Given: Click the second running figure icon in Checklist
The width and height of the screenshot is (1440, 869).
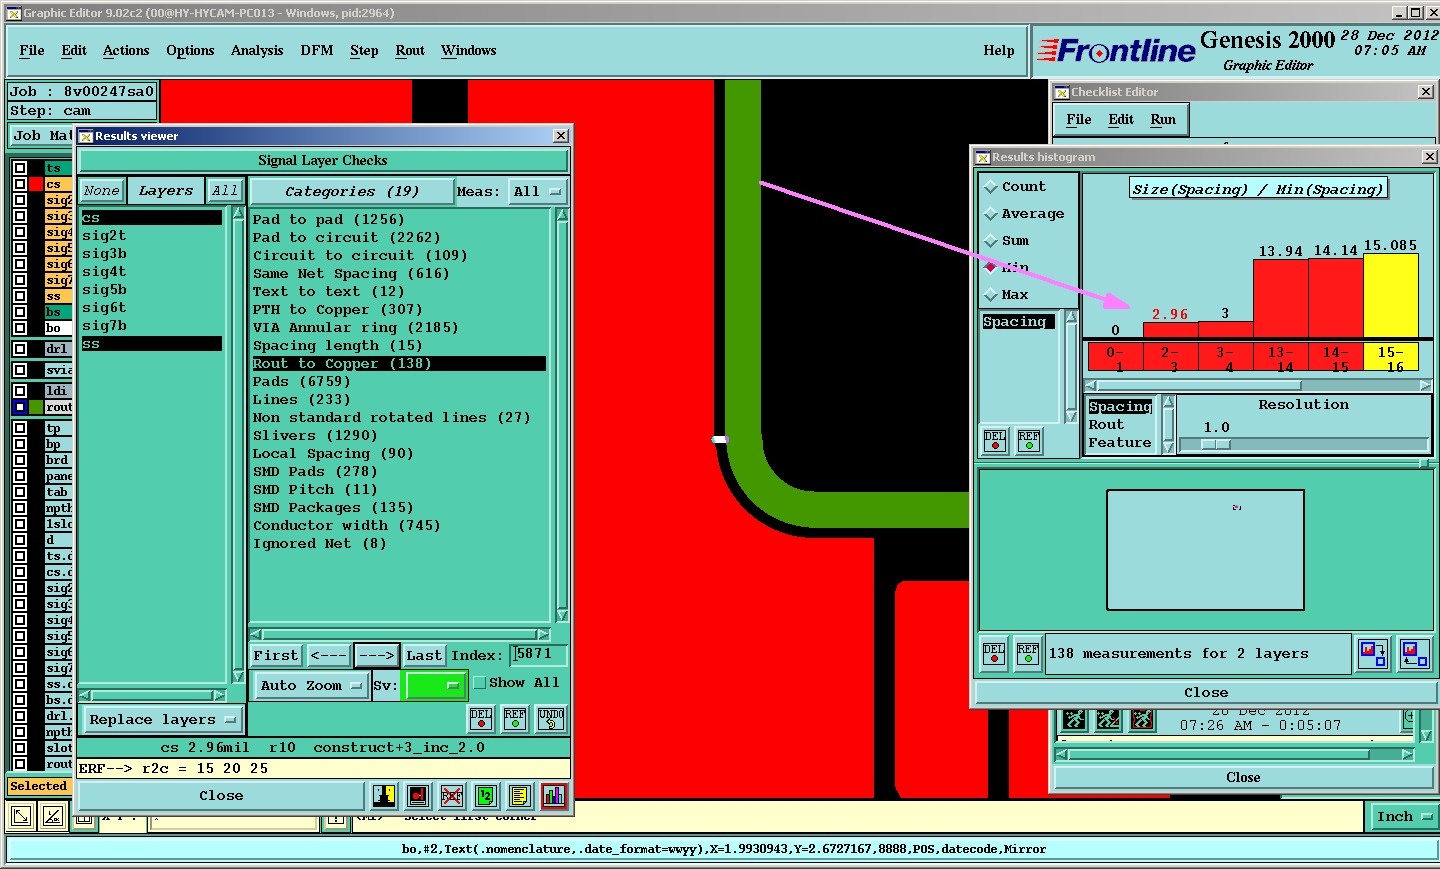Looking at the screenshot, I should (1108, 719).
